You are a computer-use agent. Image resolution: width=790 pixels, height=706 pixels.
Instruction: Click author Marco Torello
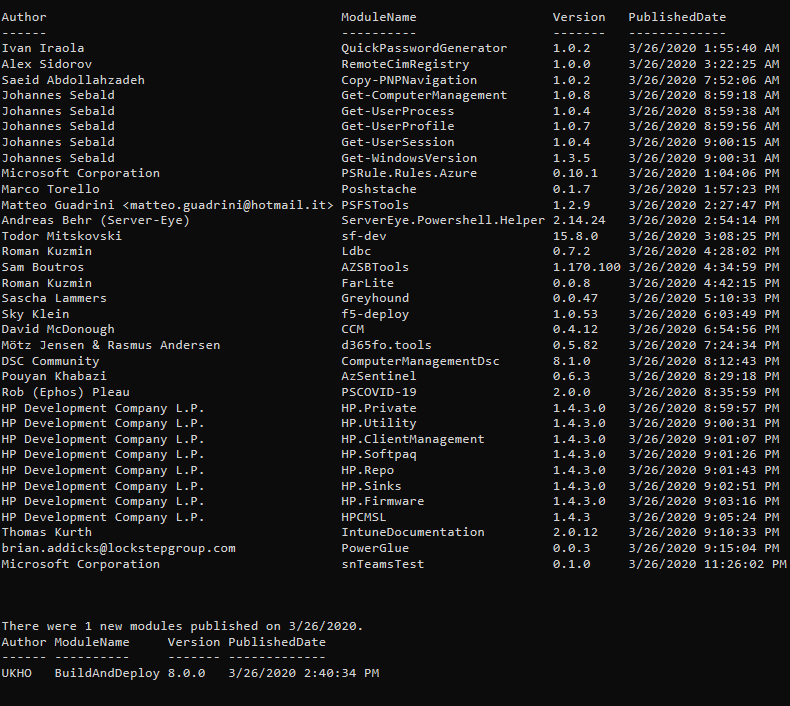click(50, 189)
